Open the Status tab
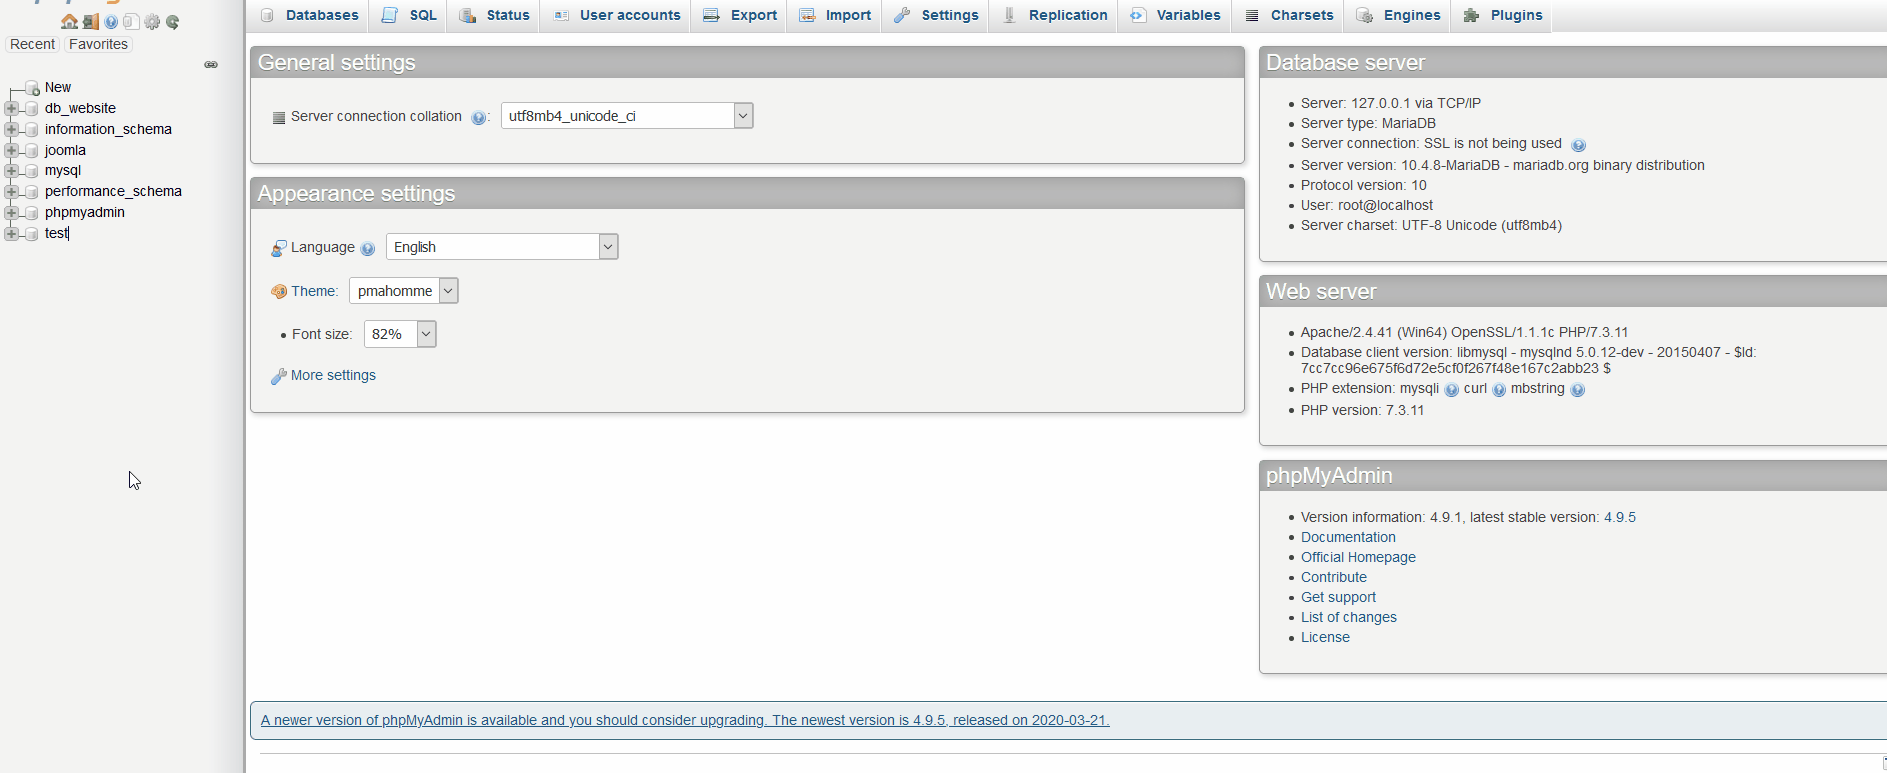Screen dimensions: 1887x773 click(494, 15)
